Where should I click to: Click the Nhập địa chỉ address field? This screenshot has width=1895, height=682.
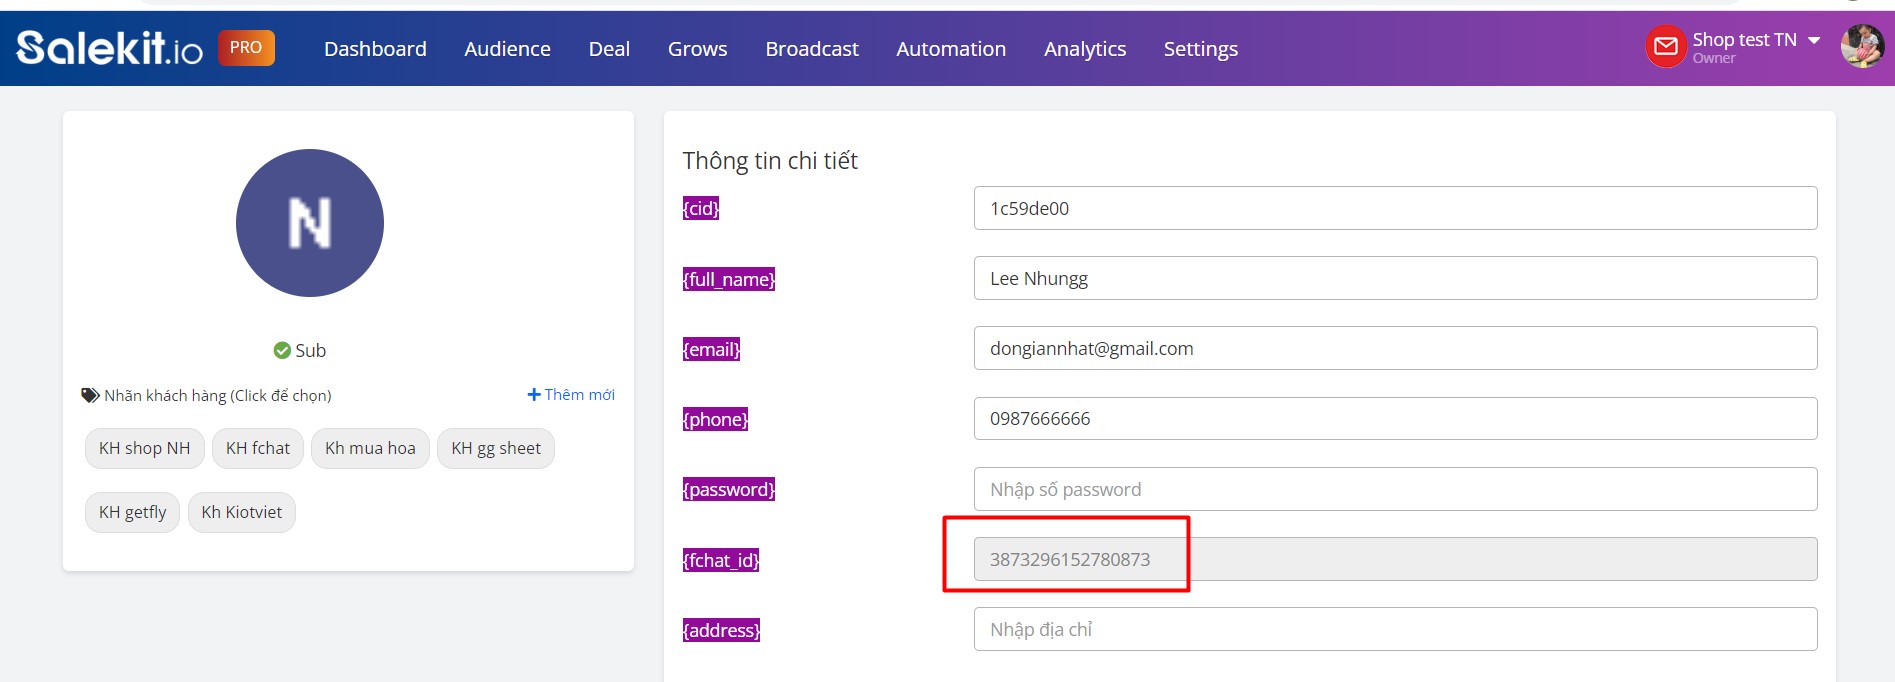coord(1395,629)
